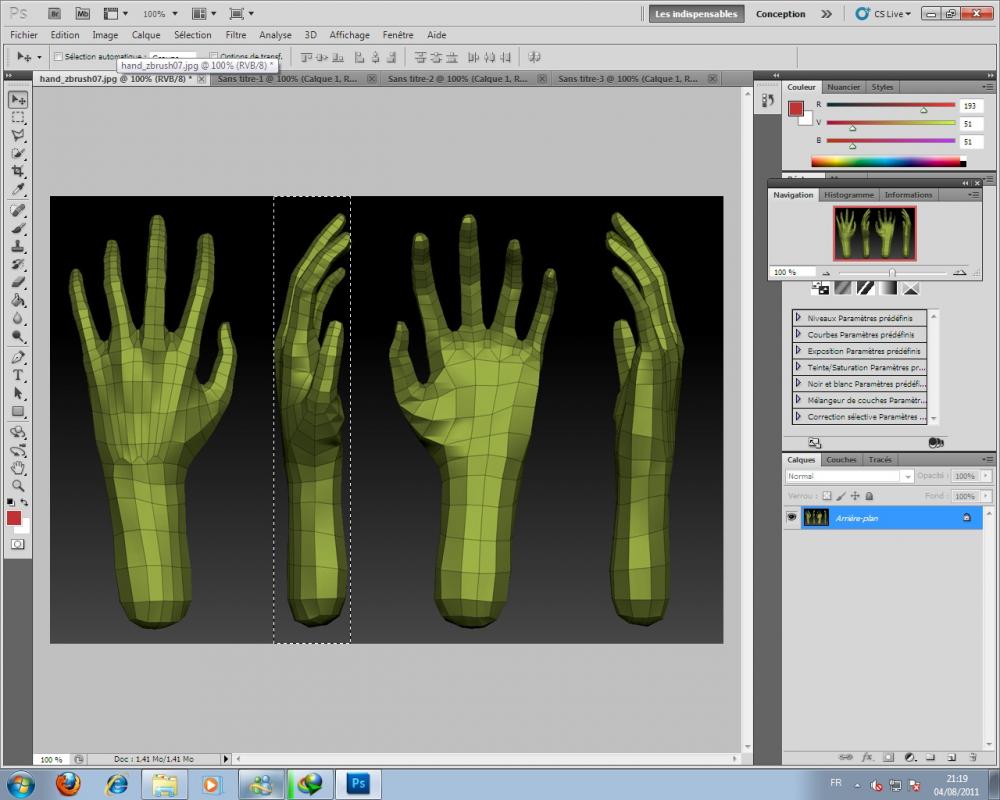This screenshot has height=800, width=1000.
Task: Click the foreground color swatch in Couleur panel
Action: [796, 109]
